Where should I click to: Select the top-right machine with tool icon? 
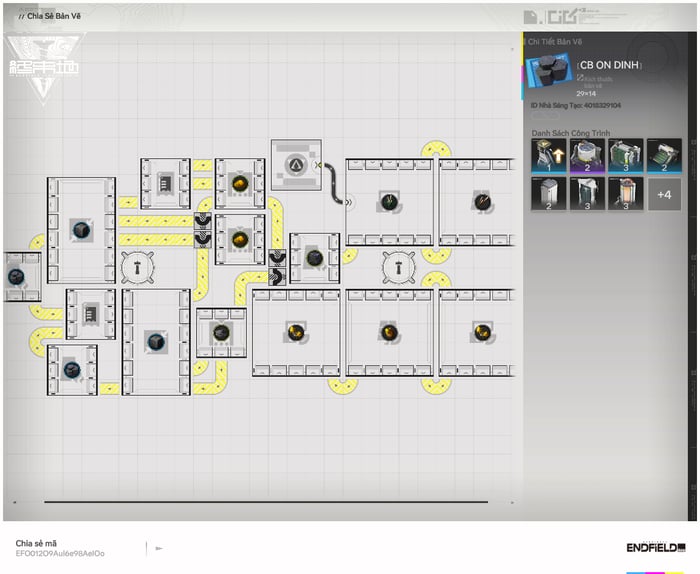(481, 202)
